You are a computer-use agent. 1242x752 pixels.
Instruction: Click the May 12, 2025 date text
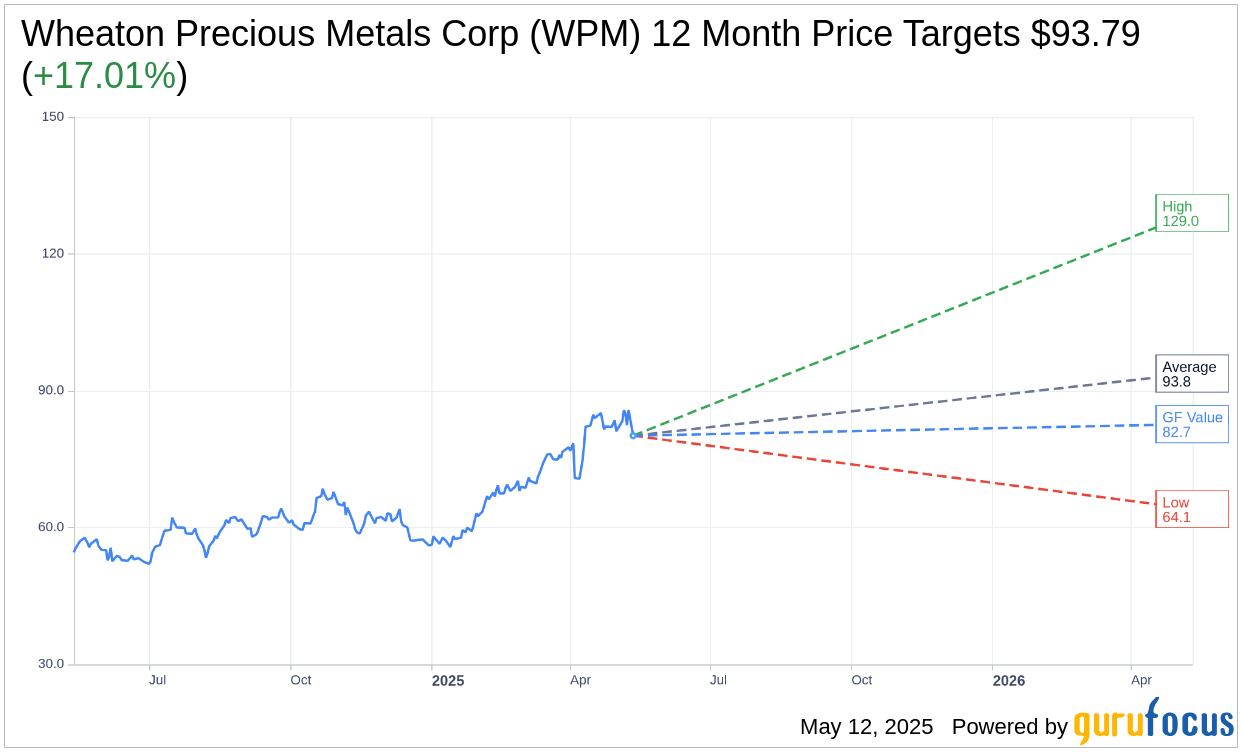click(866, 727)
